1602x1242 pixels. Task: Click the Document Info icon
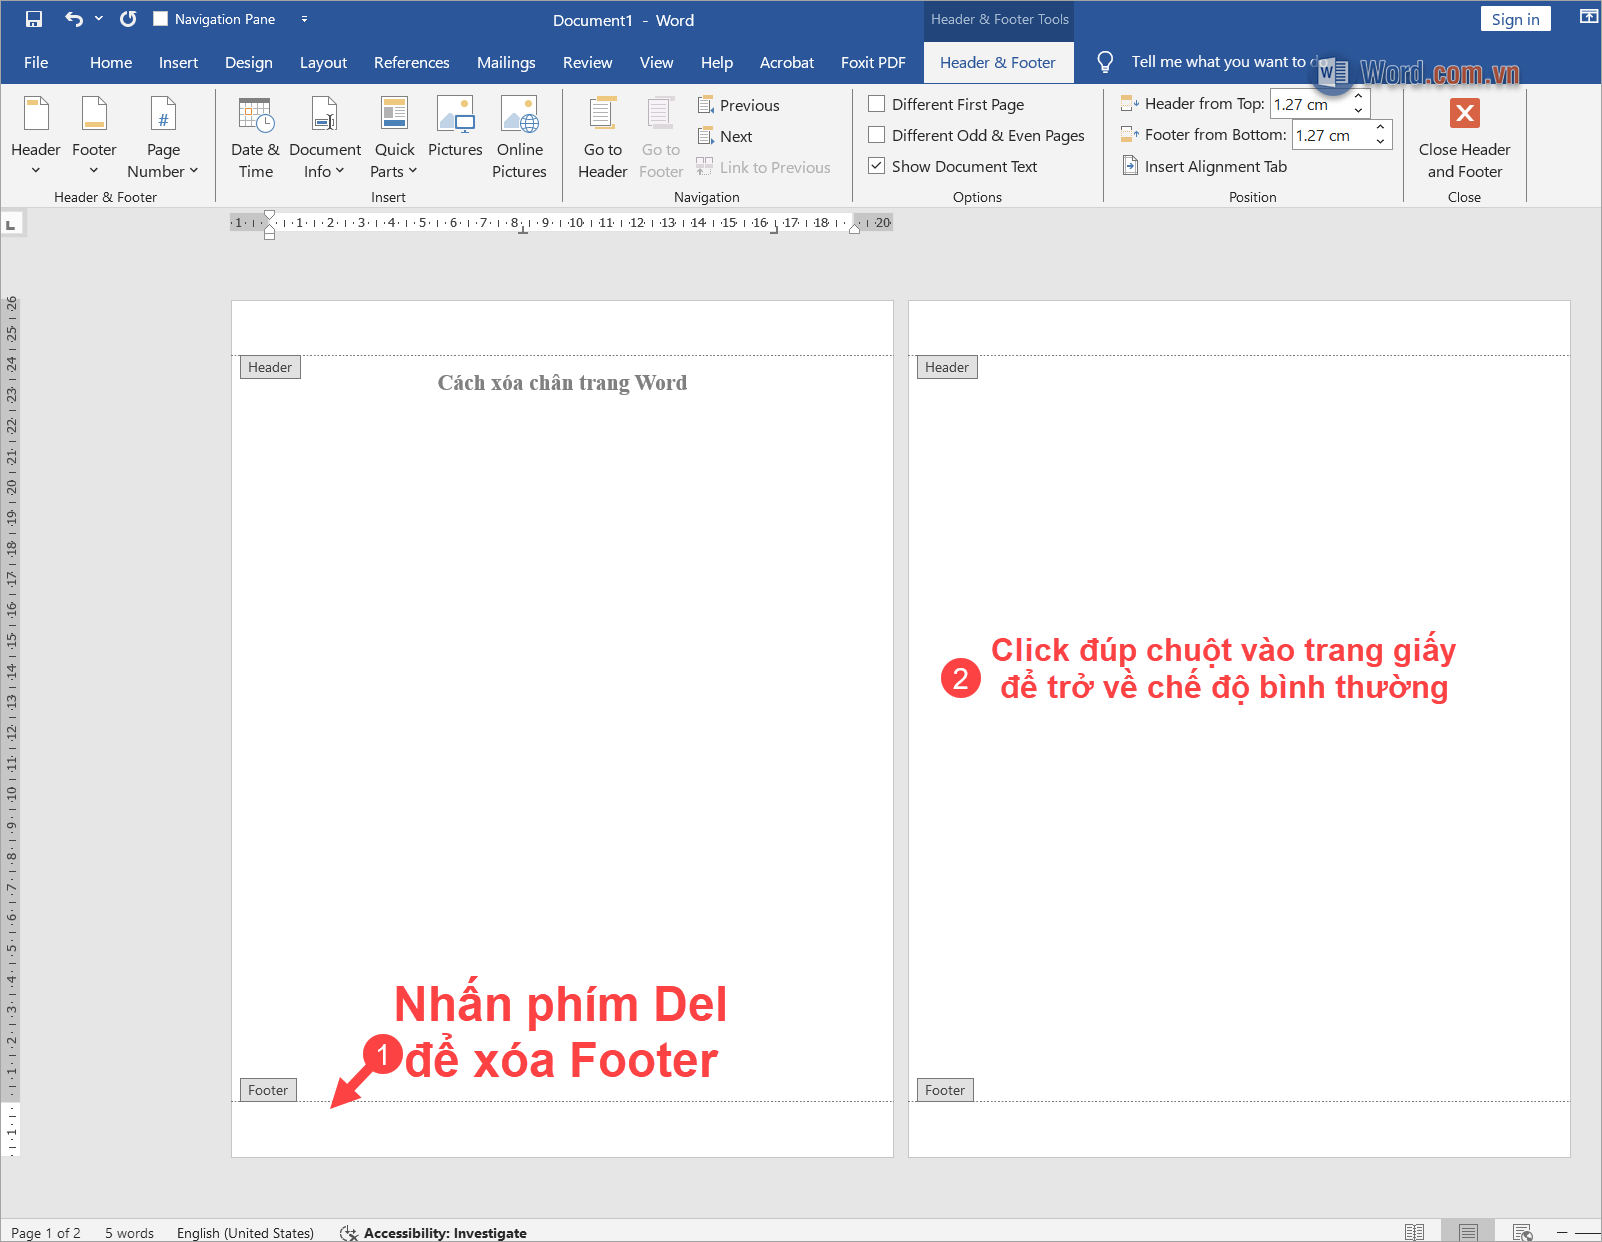click(325, 114)
